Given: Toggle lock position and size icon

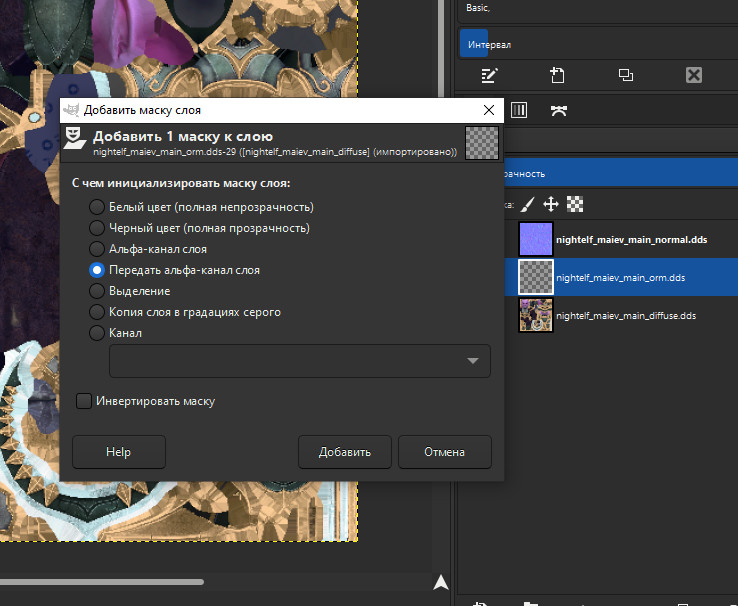Looking at the screenshot, I should [x=551, y=204].
